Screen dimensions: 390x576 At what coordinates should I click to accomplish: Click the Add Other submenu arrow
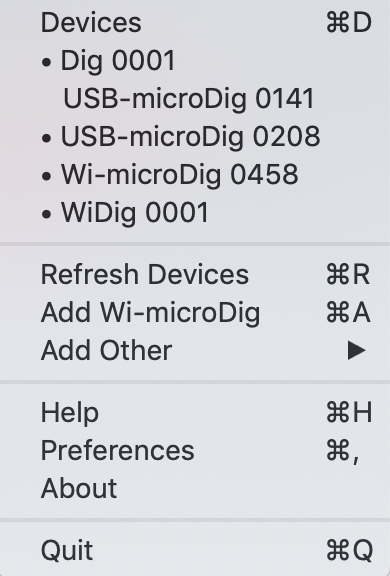tap(356, 350)
